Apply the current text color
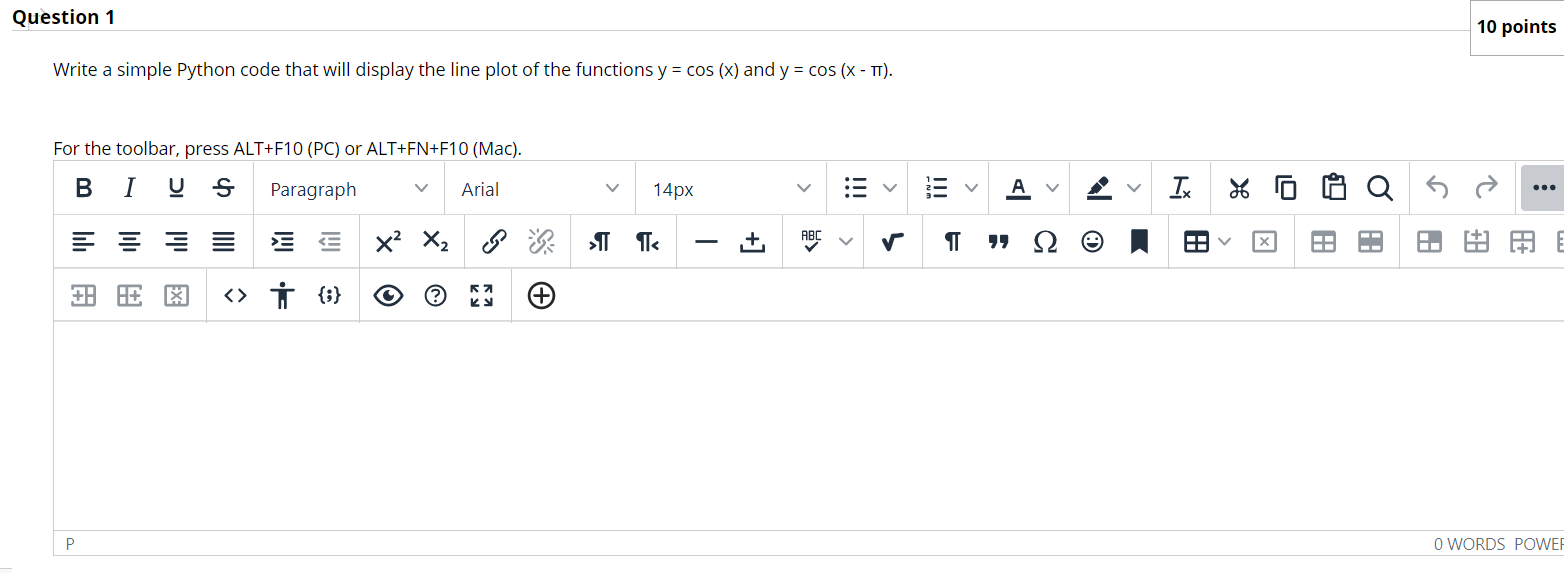This screenshot has height=573, width=1564. tap(1019, 188)
